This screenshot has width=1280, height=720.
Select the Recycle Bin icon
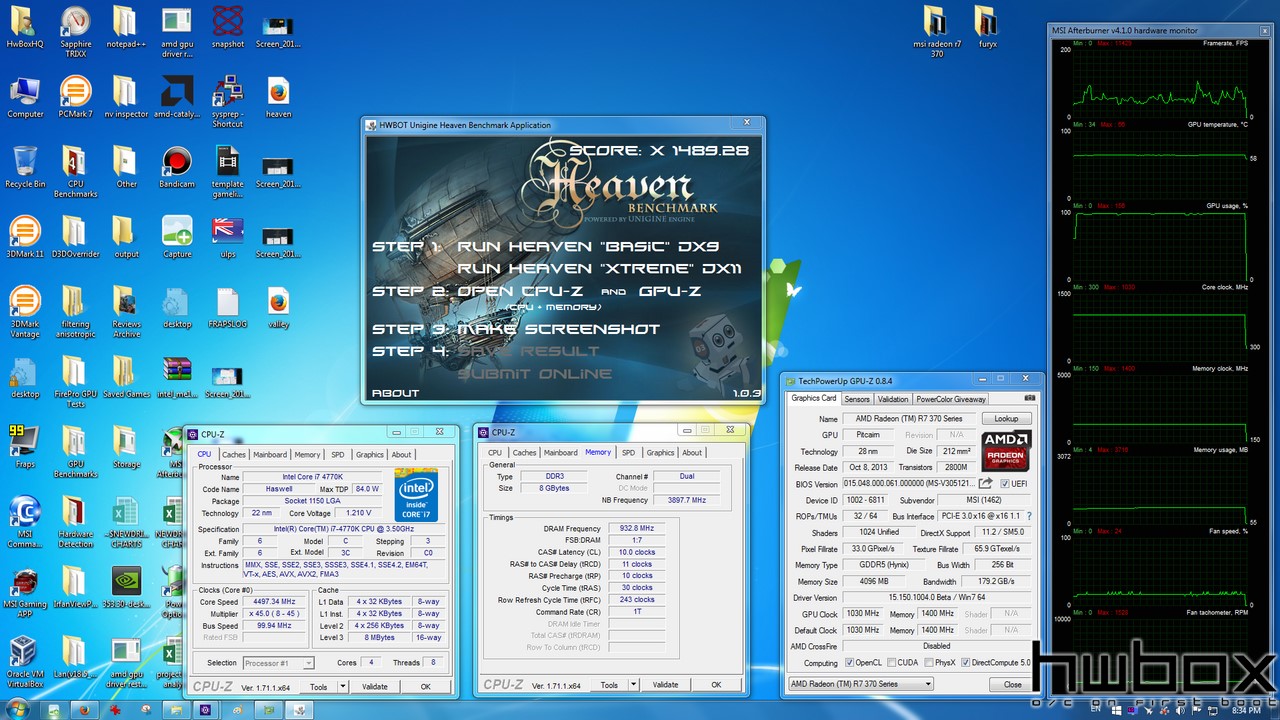pos(25,167)
